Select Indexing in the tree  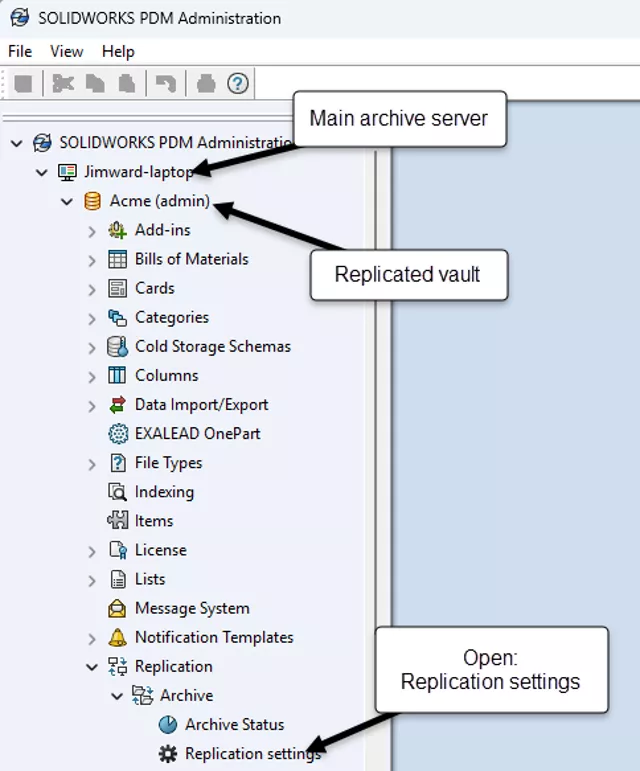164,492
